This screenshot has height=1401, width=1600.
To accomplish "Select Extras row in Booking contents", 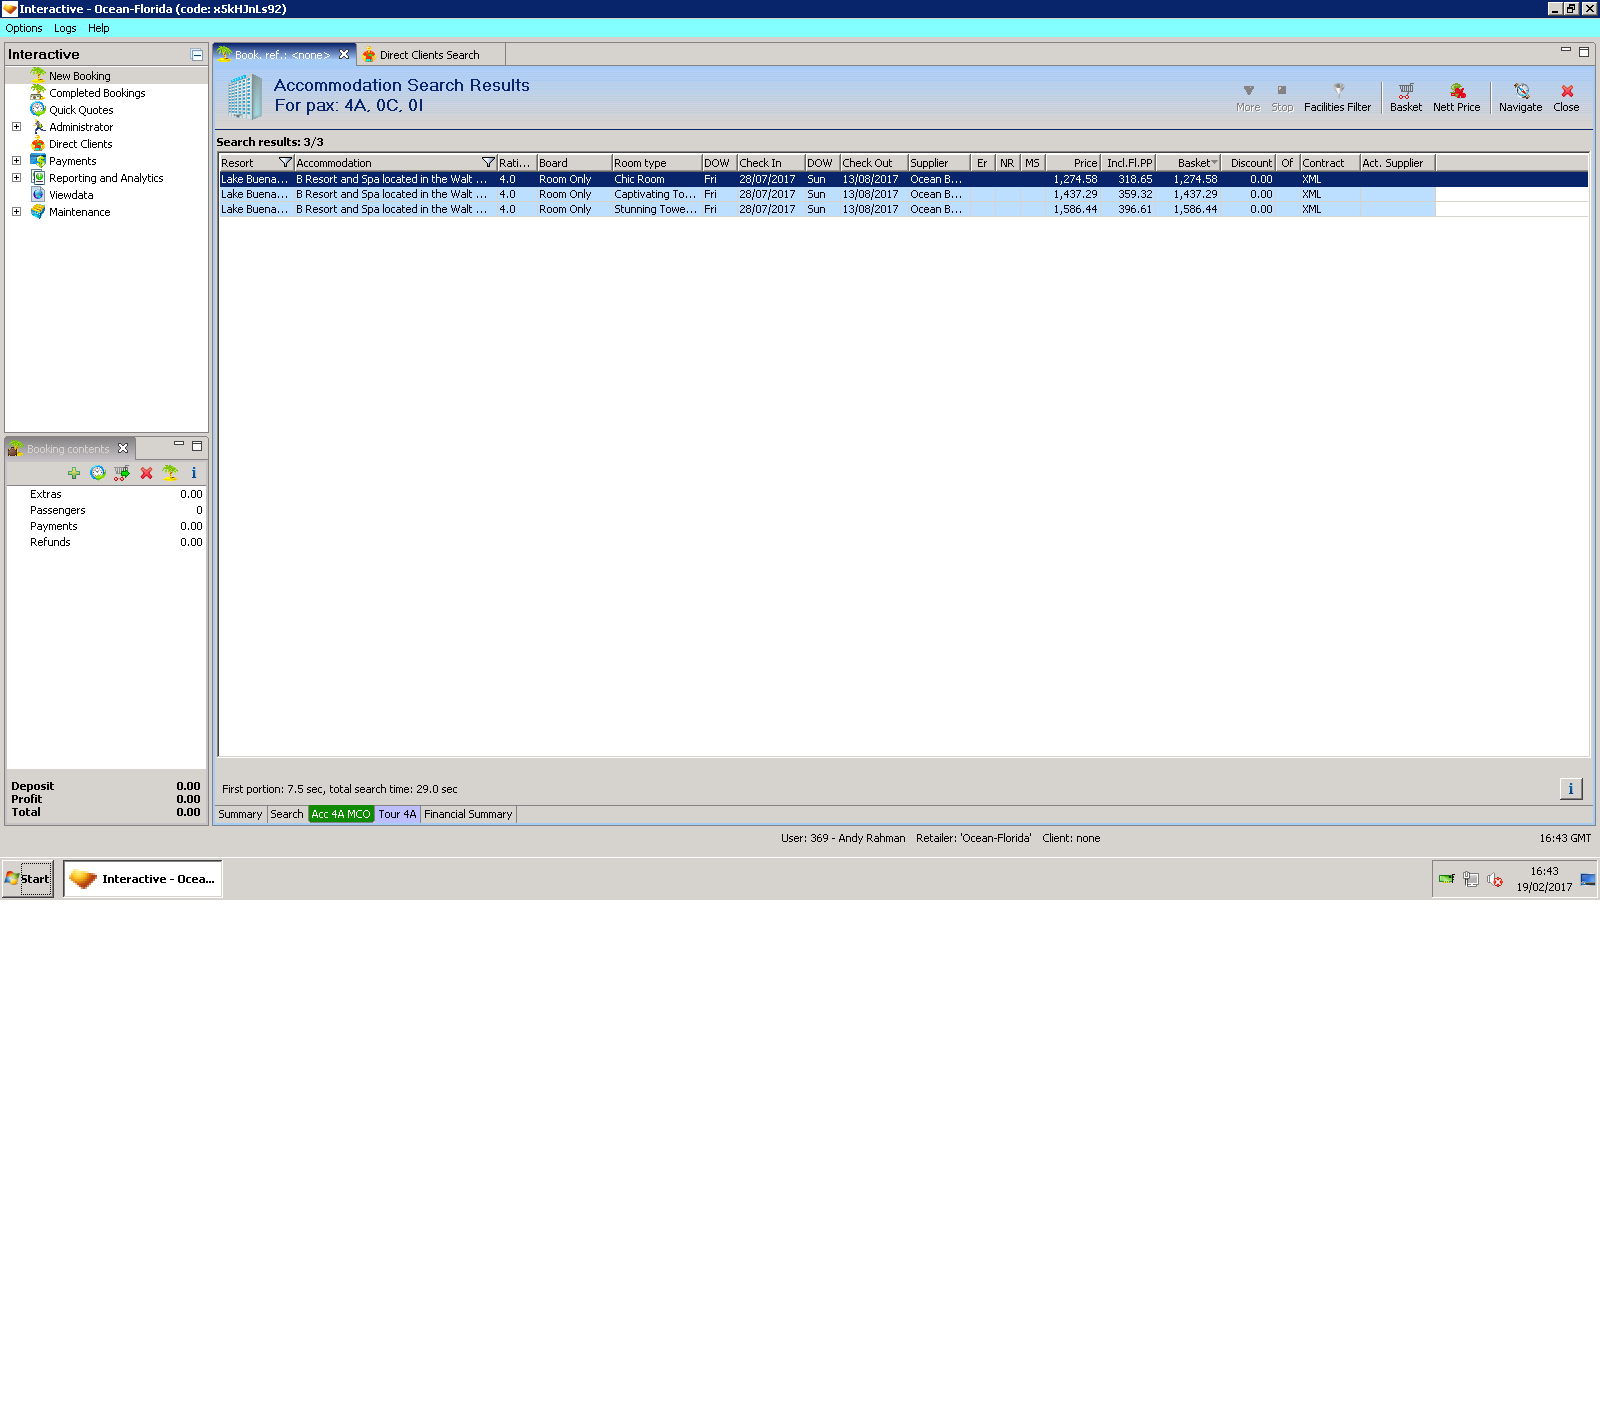I will pos(106,494).
